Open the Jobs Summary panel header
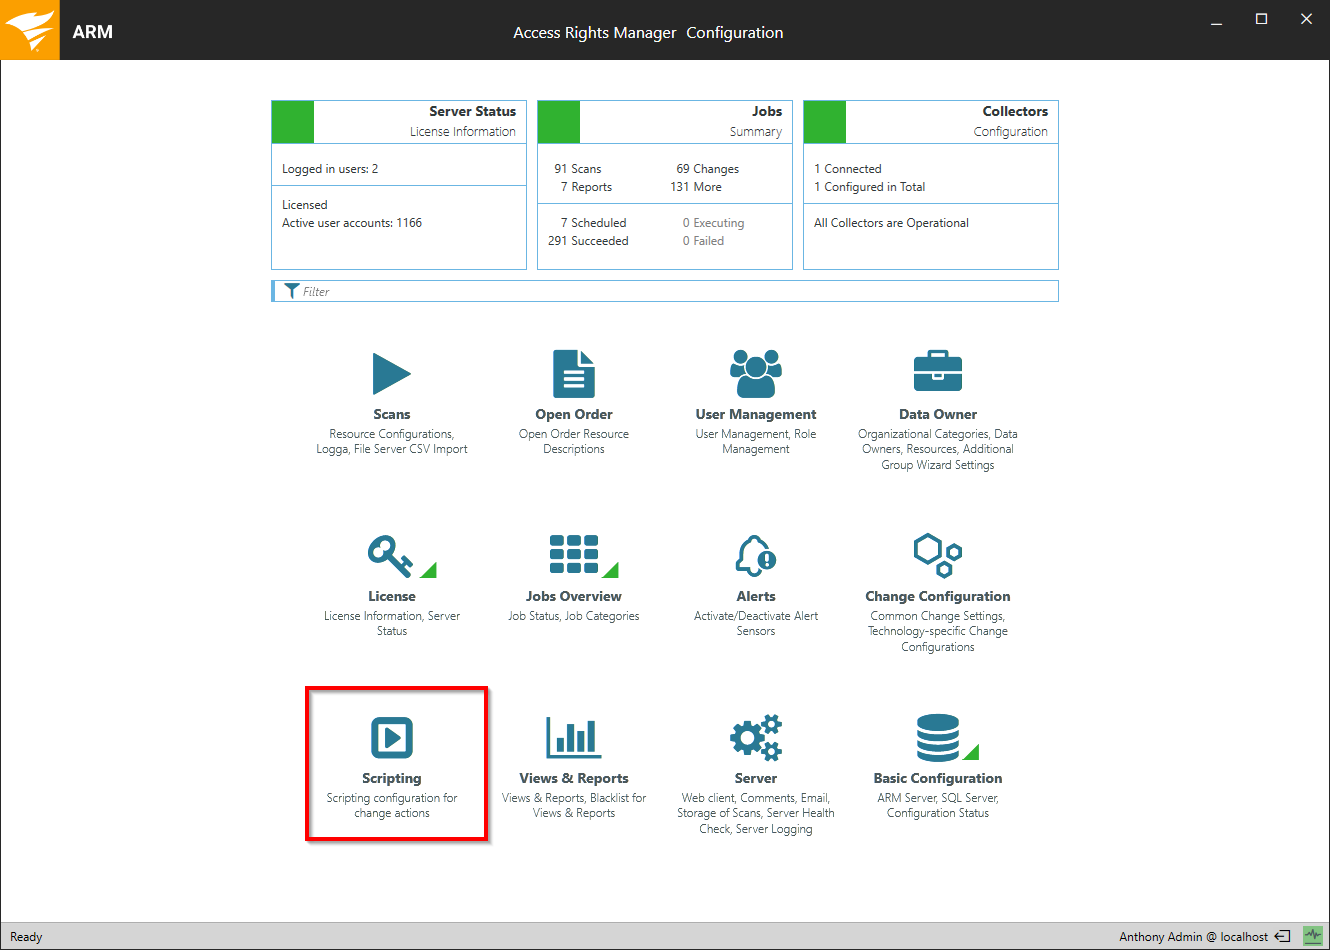The height and width of the screenshot is (950, 1330). [x=686, y=121]
